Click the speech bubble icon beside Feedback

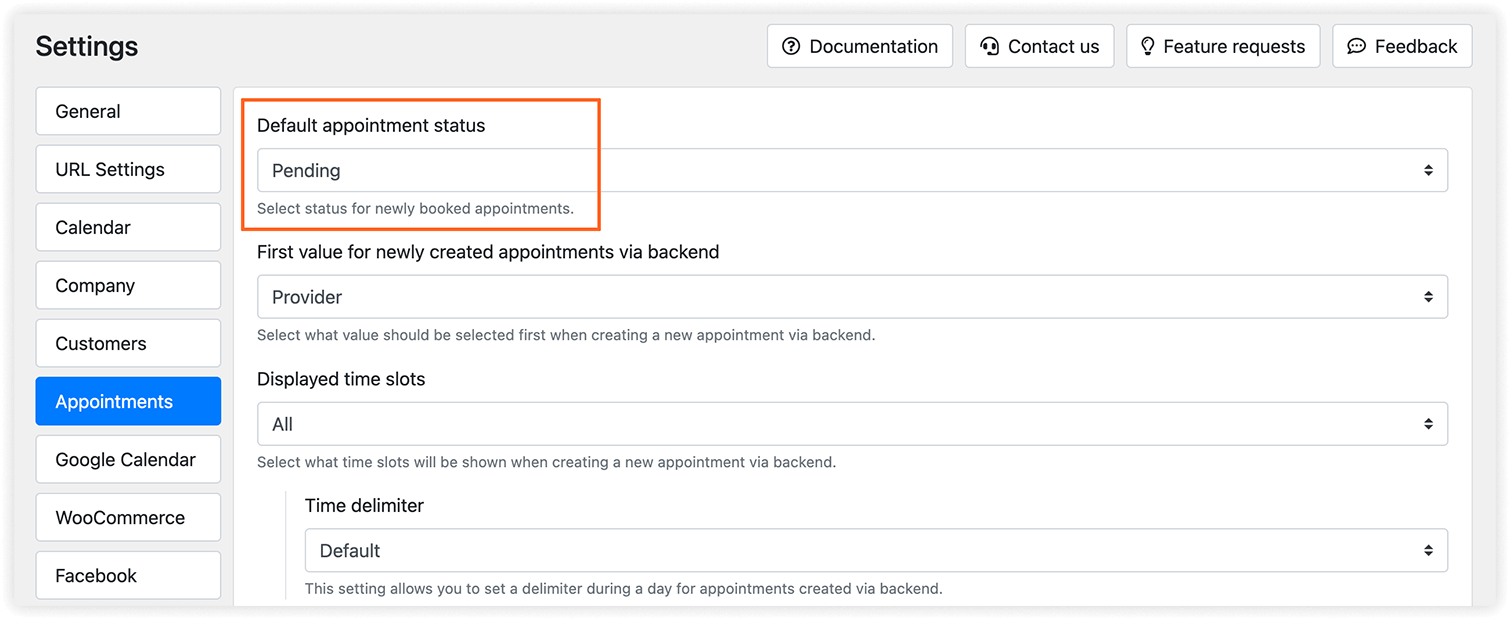pyautogui.click(x=1356, y=46)
